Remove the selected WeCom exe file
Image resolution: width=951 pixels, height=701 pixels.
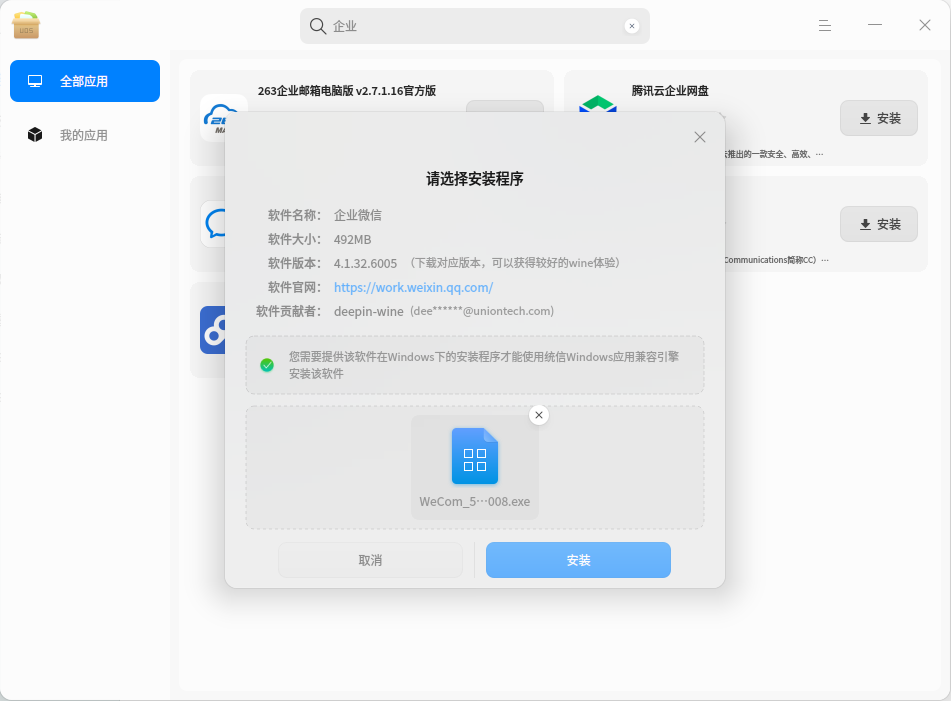(539, 415)
